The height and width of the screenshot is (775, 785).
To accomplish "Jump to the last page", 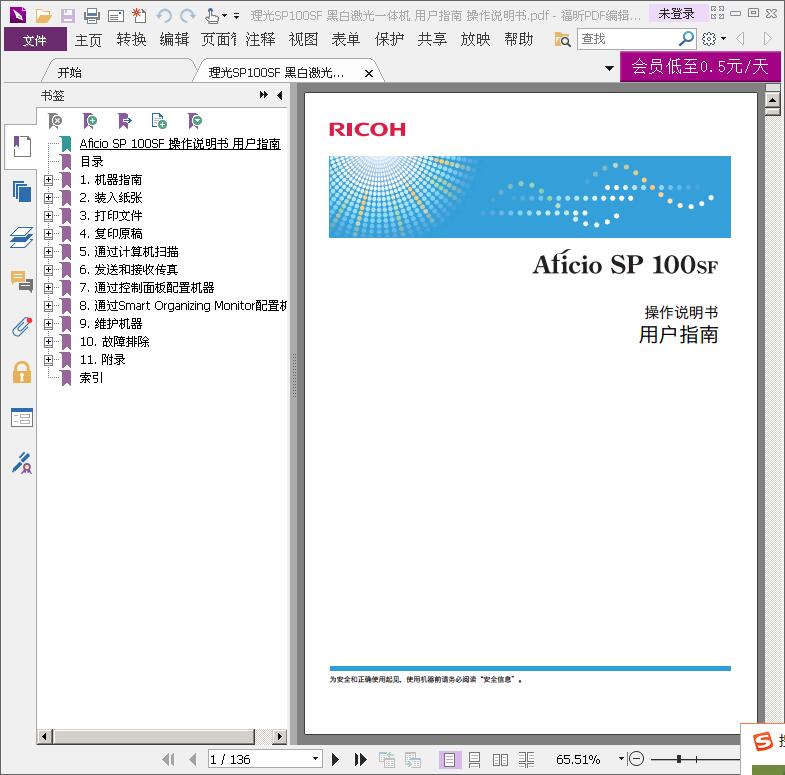I will 360,759.
